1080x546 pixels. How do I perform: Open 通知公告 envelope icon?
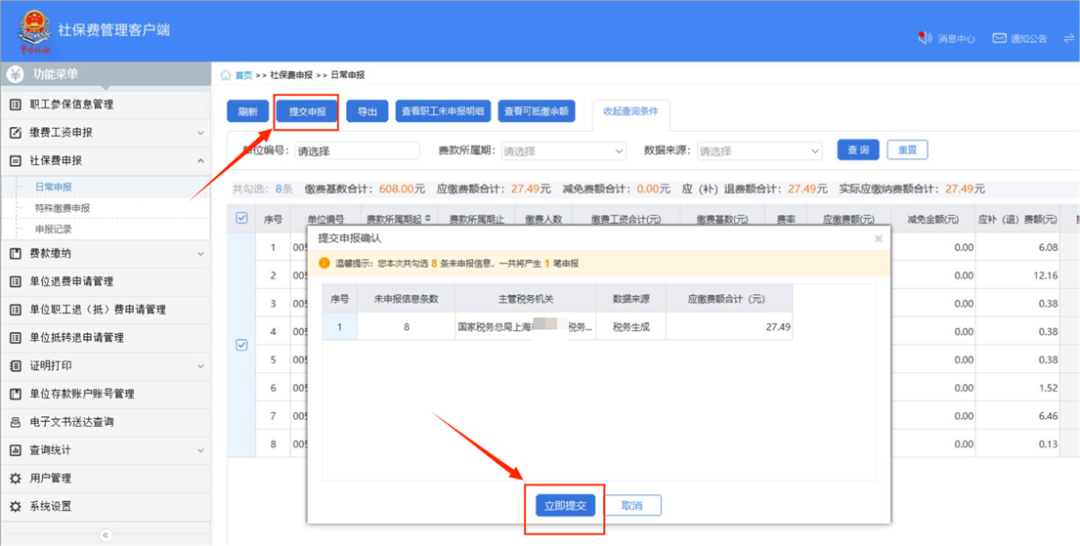pyautogui.click(x=999, y=38)
